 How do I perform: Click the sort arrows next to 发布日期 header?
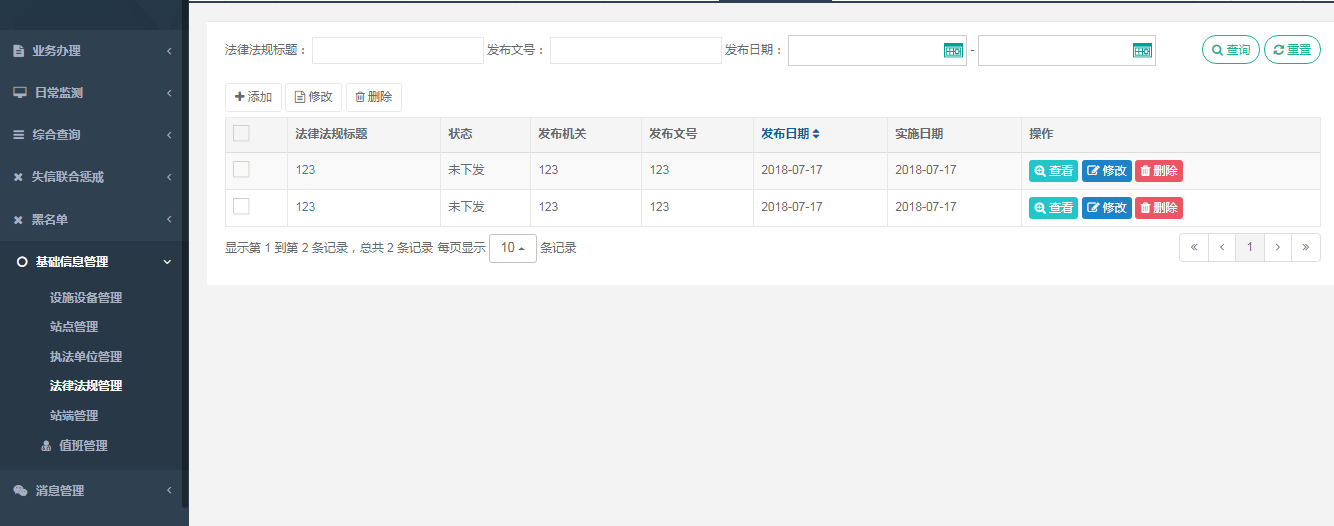(816, 134)
